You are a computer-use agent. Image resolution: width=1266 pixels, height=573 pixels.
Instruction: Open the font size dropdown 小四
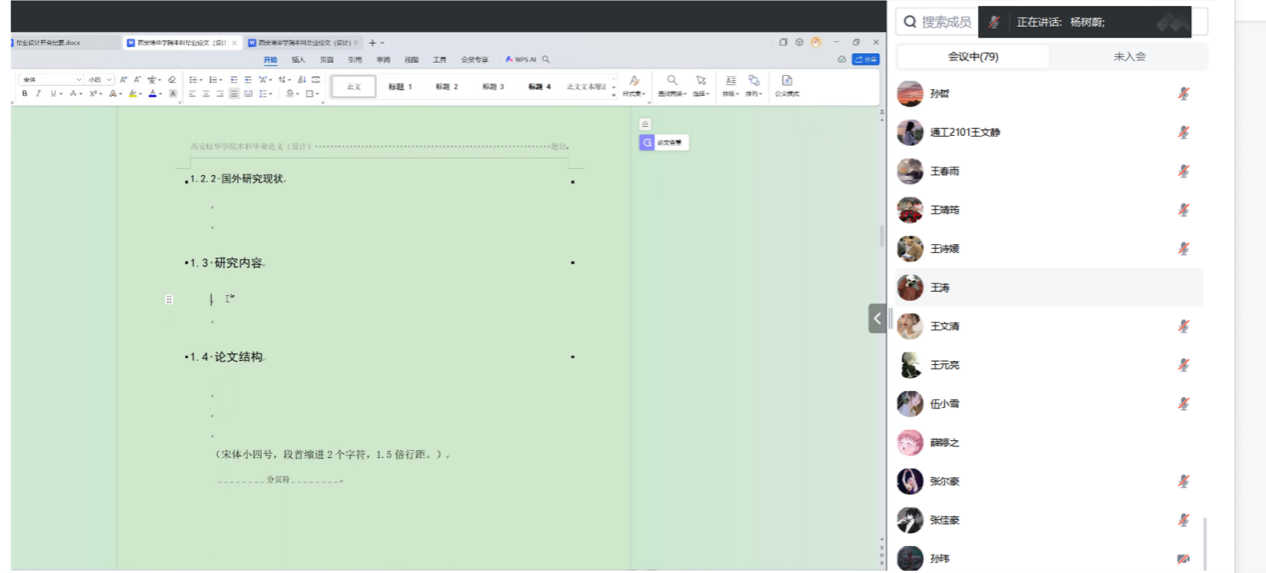[x=99, y=80]
